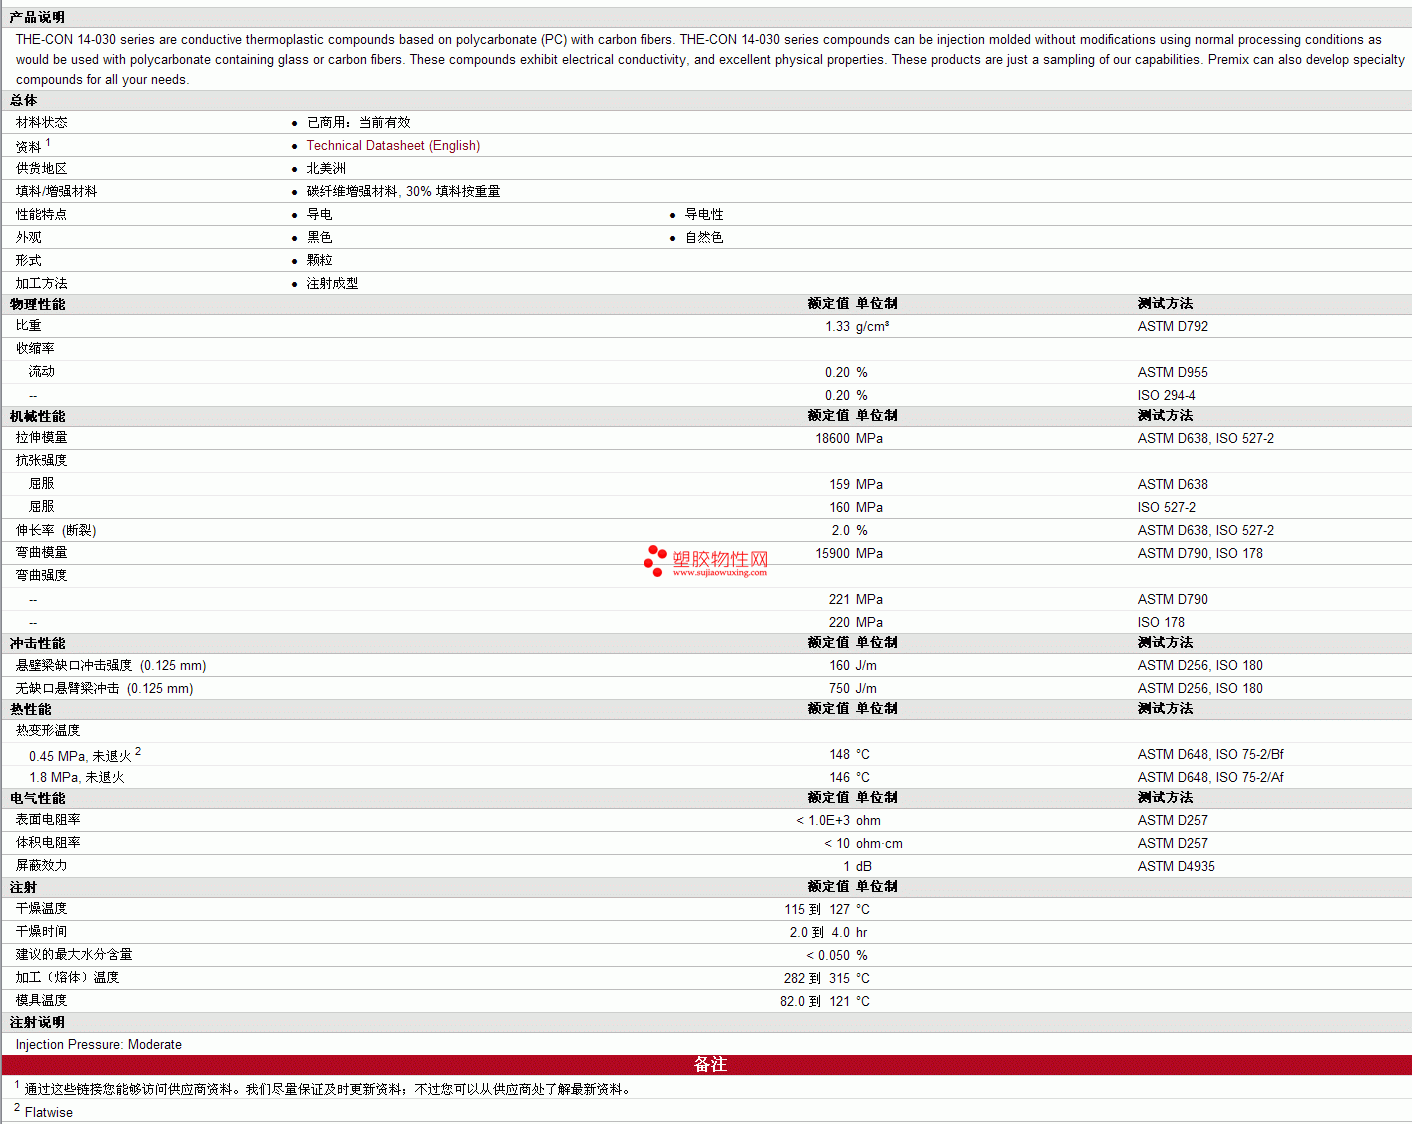Click ISO 527-2 method in 160 MPa row
This screenshot has width=1412, height=1124.
1167,508
